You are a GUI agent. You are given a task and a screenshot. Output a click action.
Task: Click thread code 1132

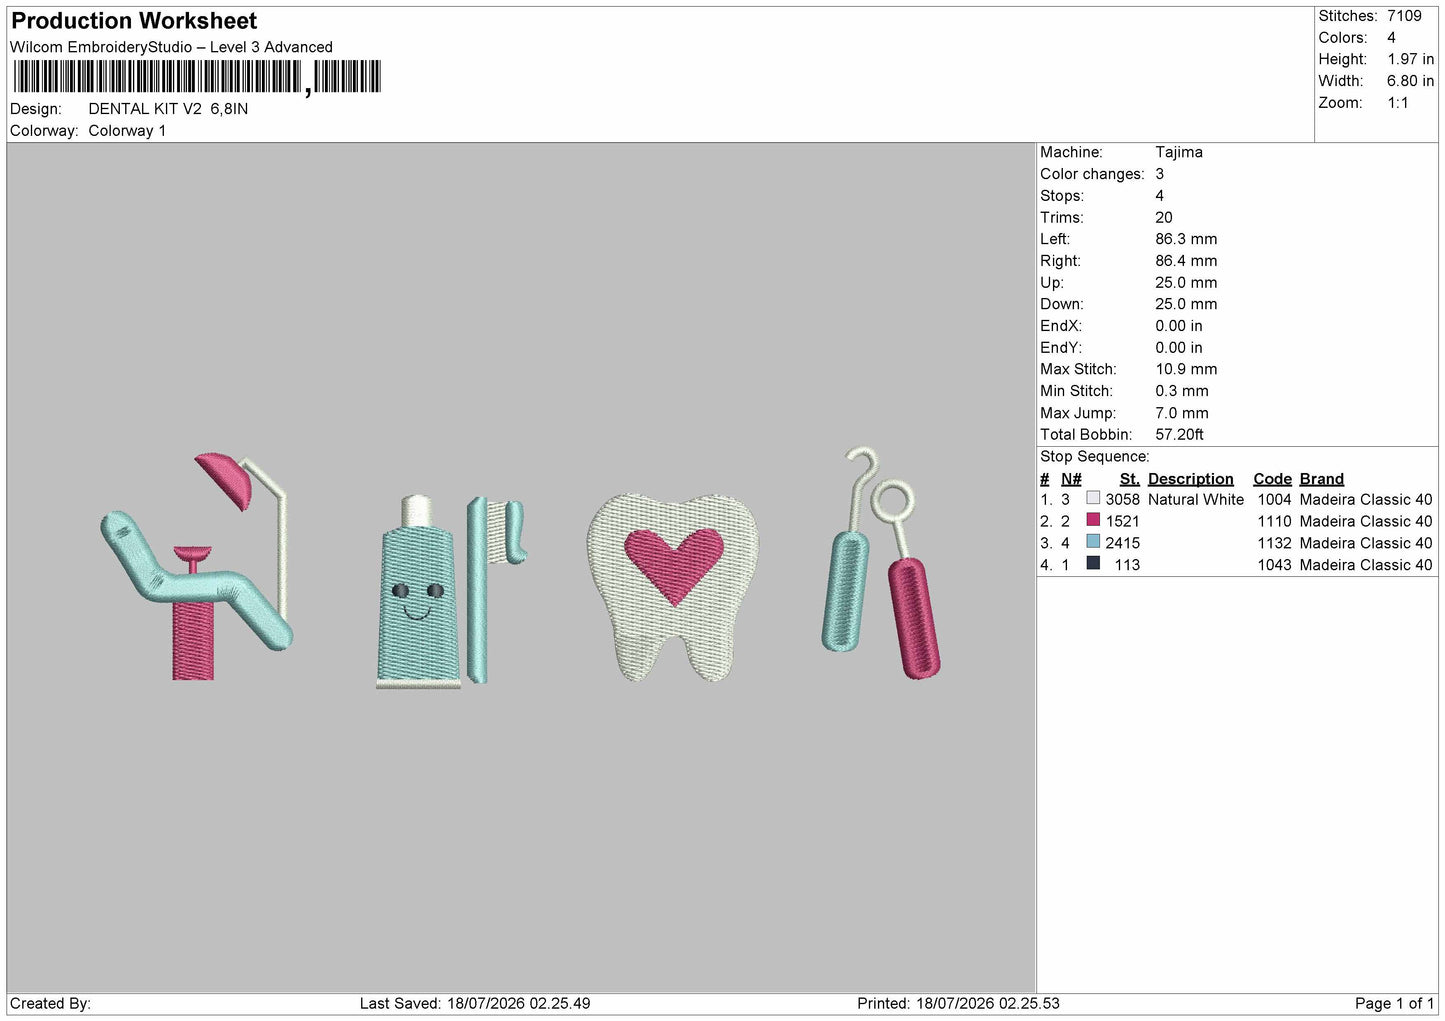1275,543
